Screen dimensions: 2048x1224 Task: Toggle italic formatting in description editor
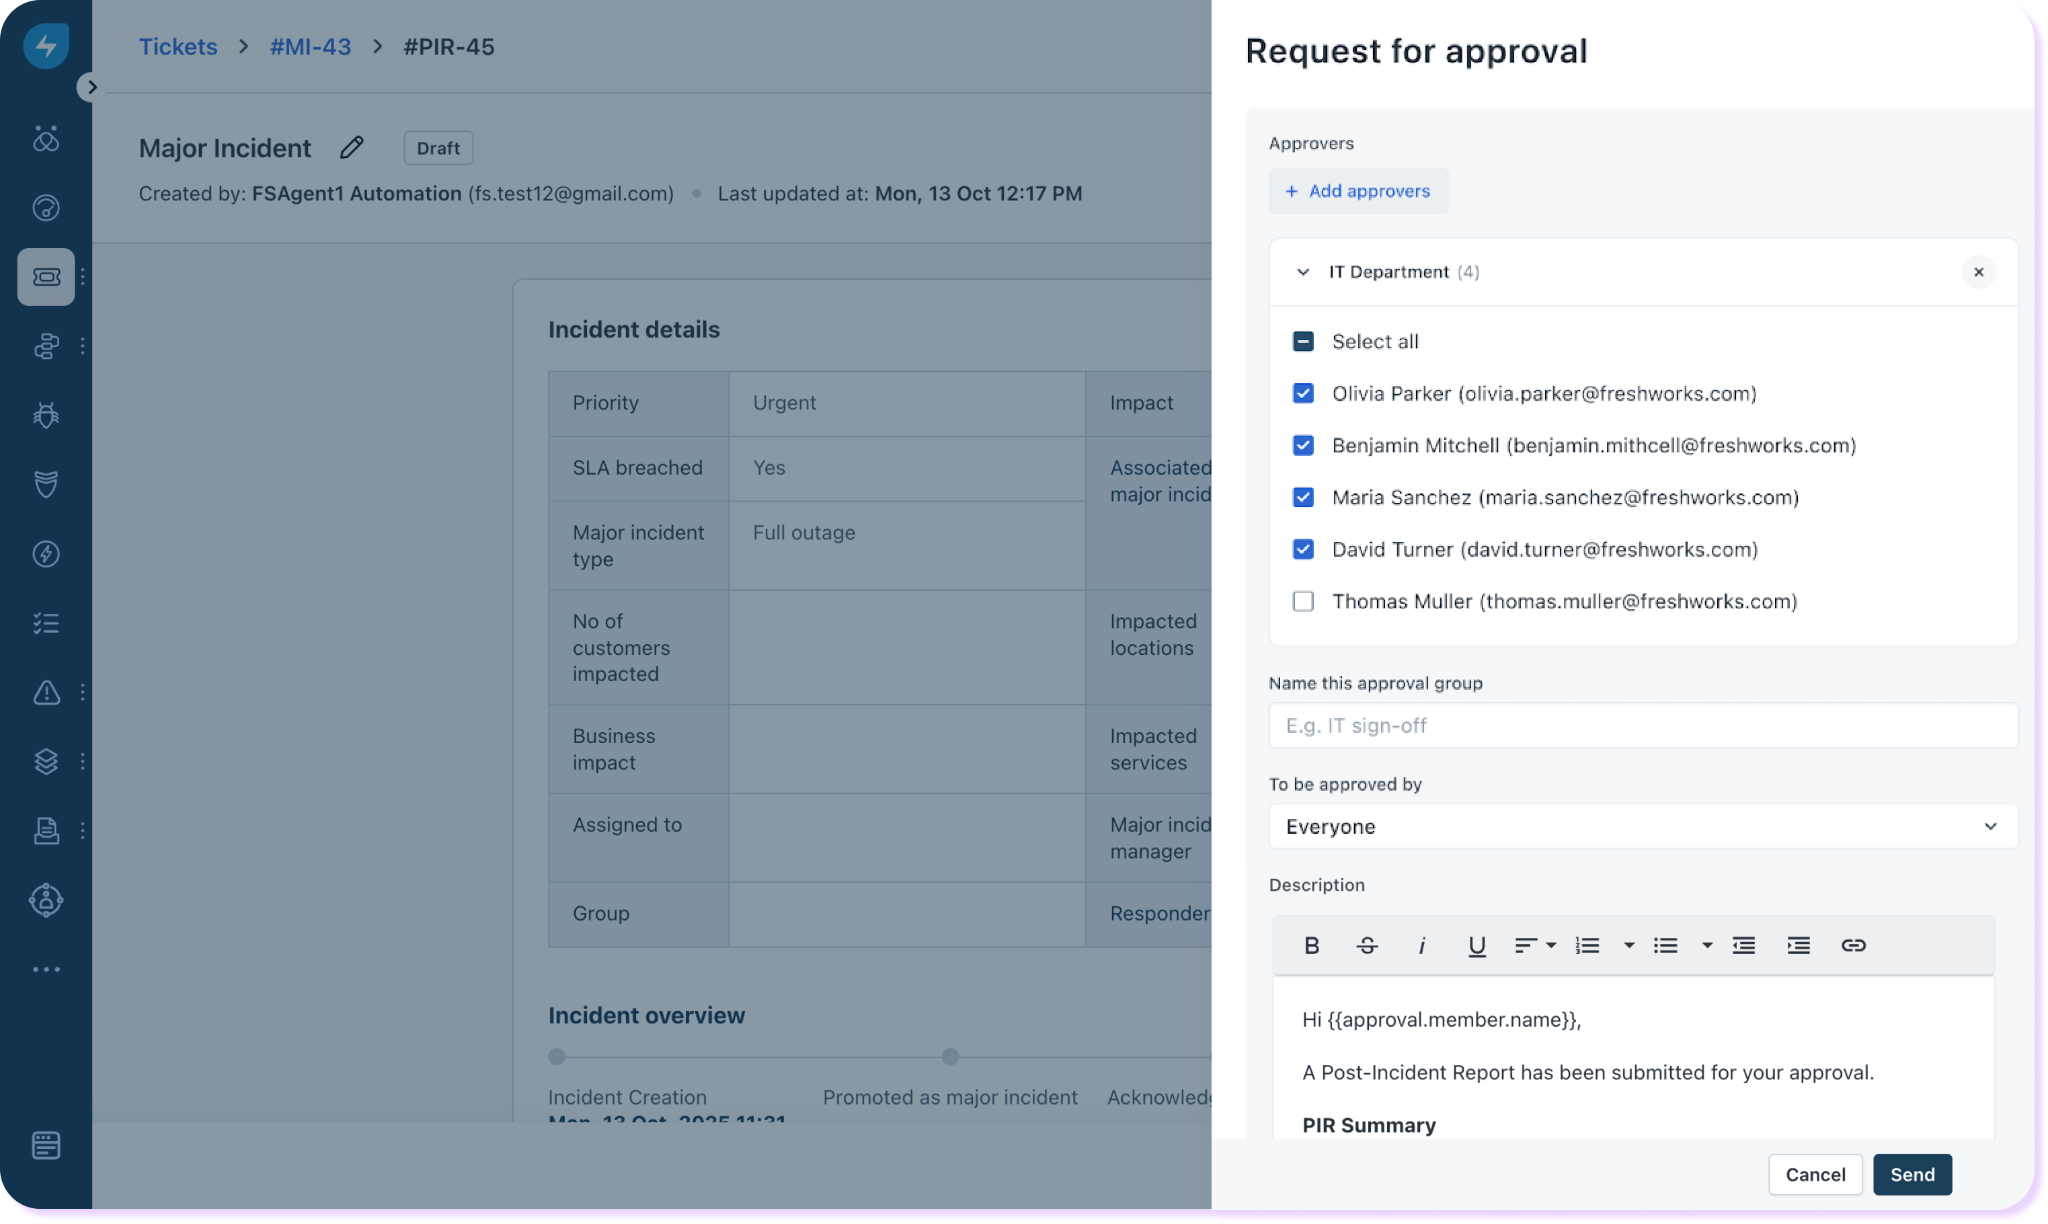[x=1421, y=945]
